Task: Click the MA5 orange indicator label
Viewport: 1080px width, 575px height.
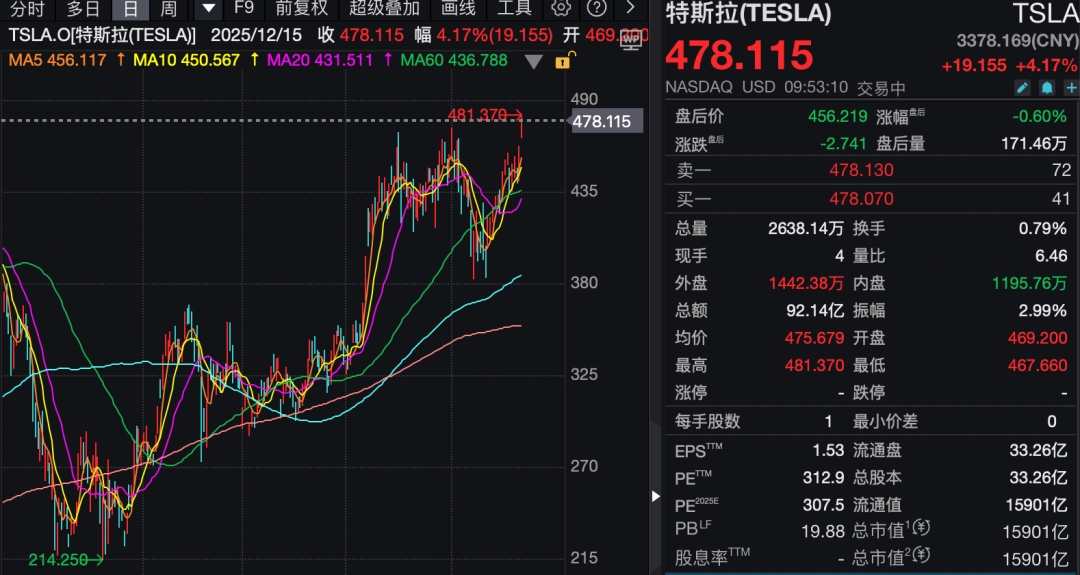Action: 58,60
